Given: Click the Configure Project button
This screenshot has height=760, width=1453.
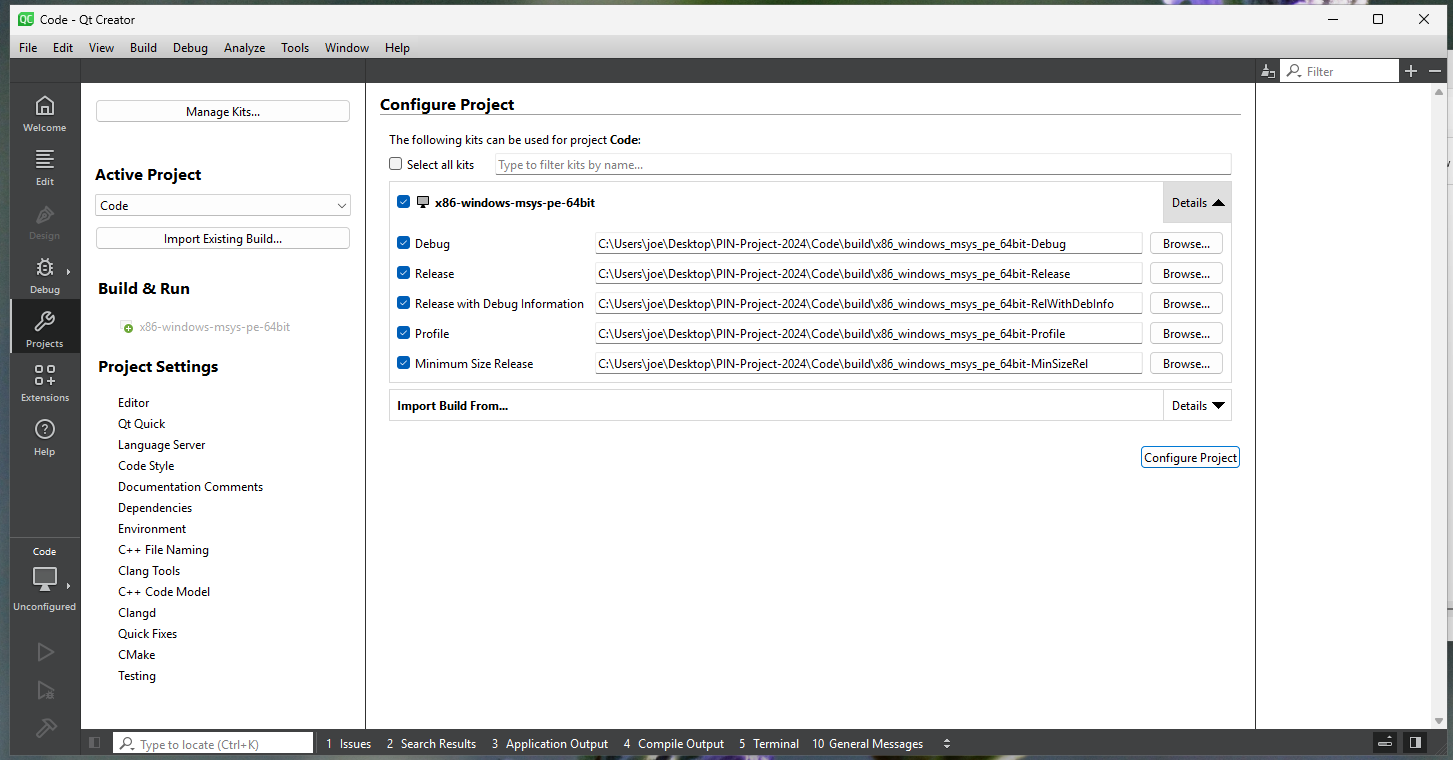Looking at the screenshot, I should point(1190,457).
